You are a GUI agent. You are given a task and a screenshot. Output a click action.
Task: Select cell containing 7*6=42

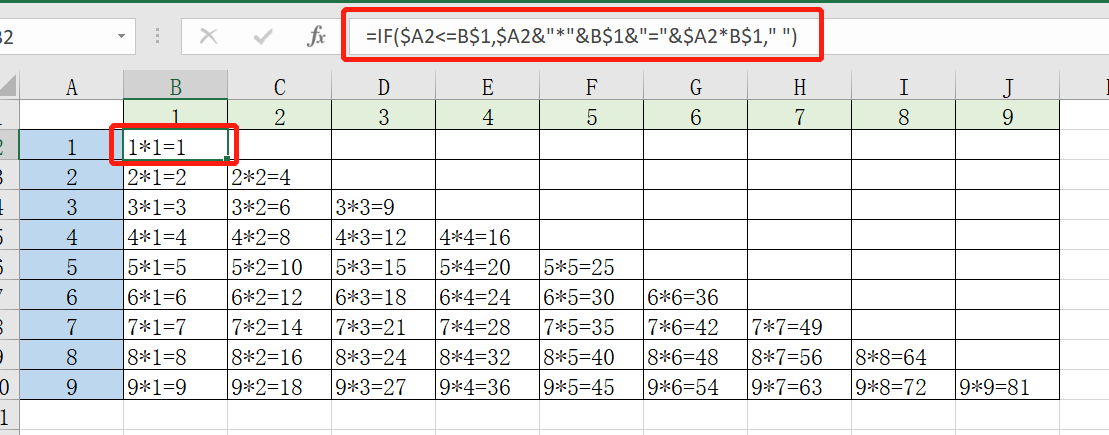tap(695, 325)
